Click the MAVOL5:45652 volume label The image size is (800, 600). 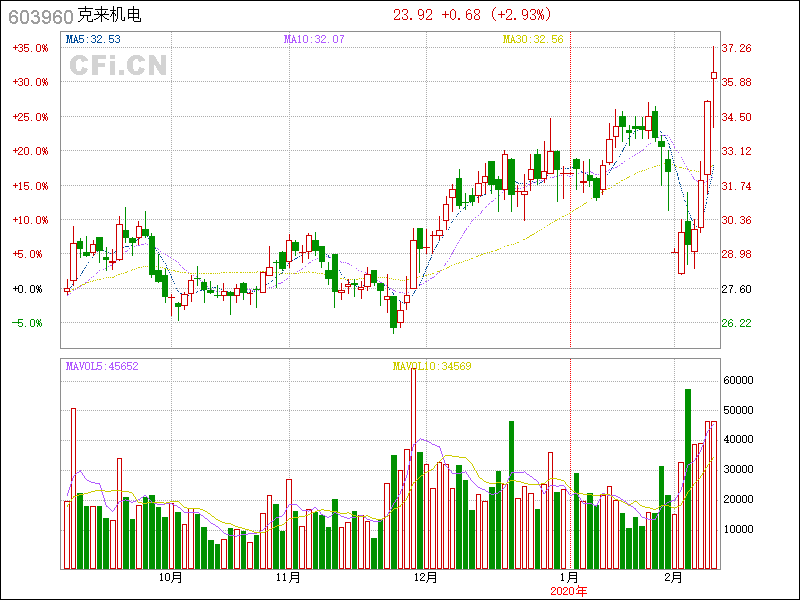102,366
